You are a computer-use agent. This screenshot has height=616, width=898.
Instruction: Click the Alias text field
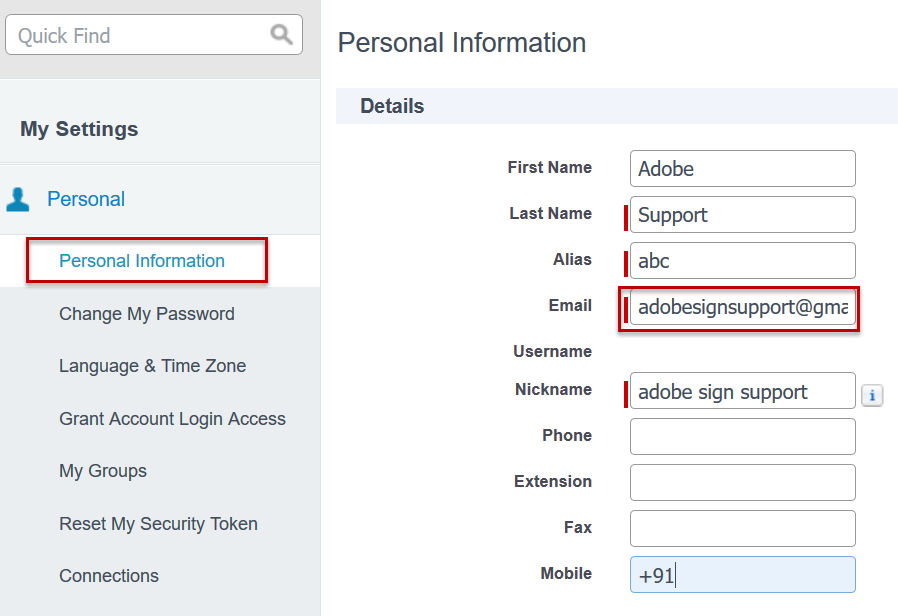pos(743,261)
